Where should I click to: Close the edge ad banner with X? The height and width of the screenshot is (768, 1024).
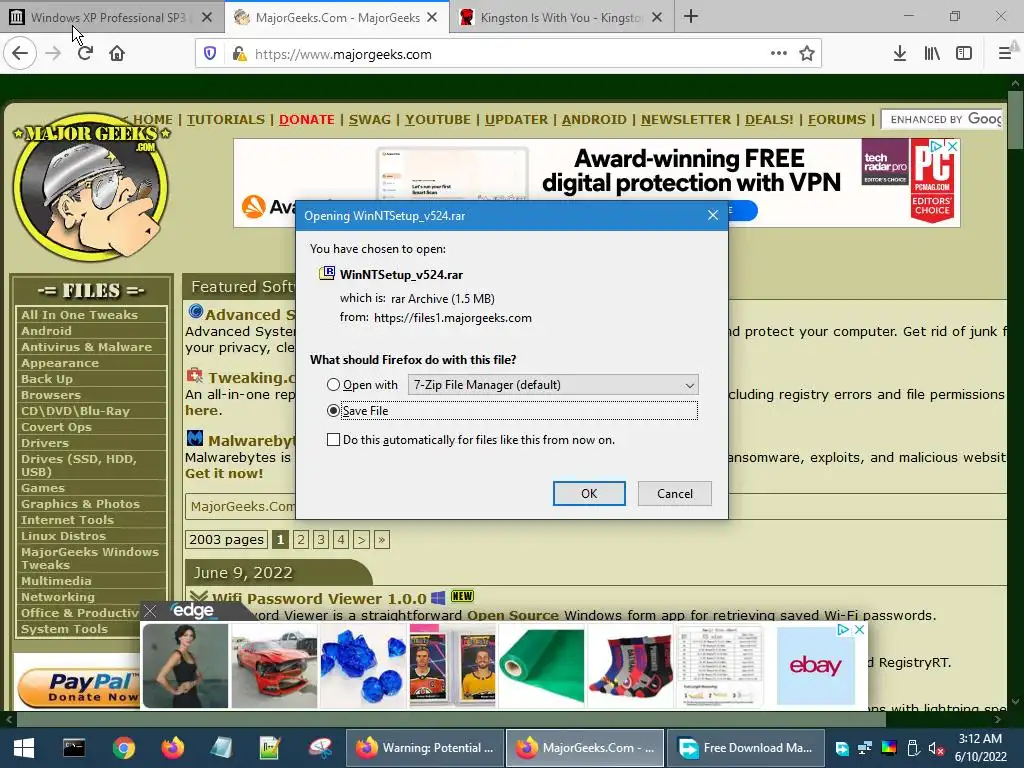pyautogui.click(x=150, y=611)
